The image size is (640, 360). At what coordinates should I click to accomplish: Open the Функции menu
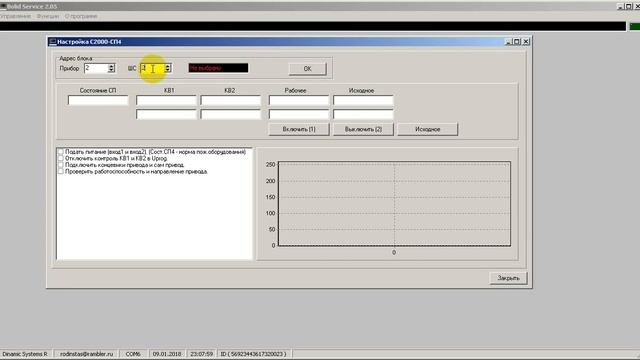coord(48,16)
